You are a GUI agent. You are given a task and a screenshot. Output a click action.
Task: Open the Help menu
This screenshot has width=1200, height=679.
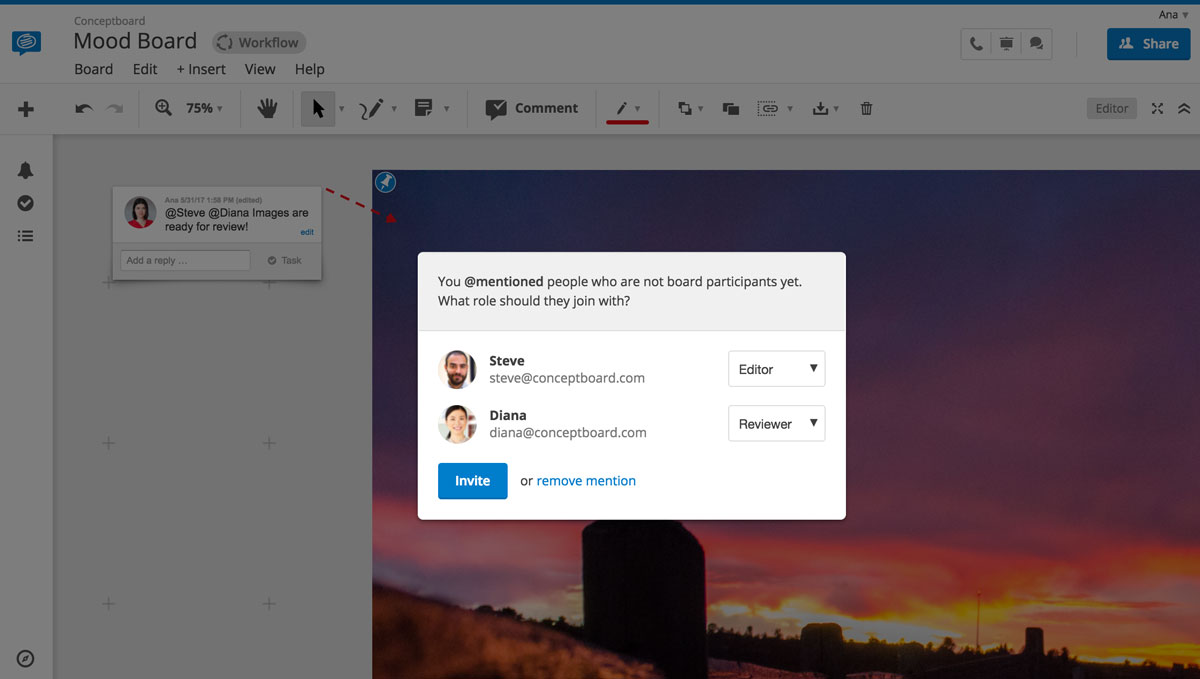tap(310, 69)
